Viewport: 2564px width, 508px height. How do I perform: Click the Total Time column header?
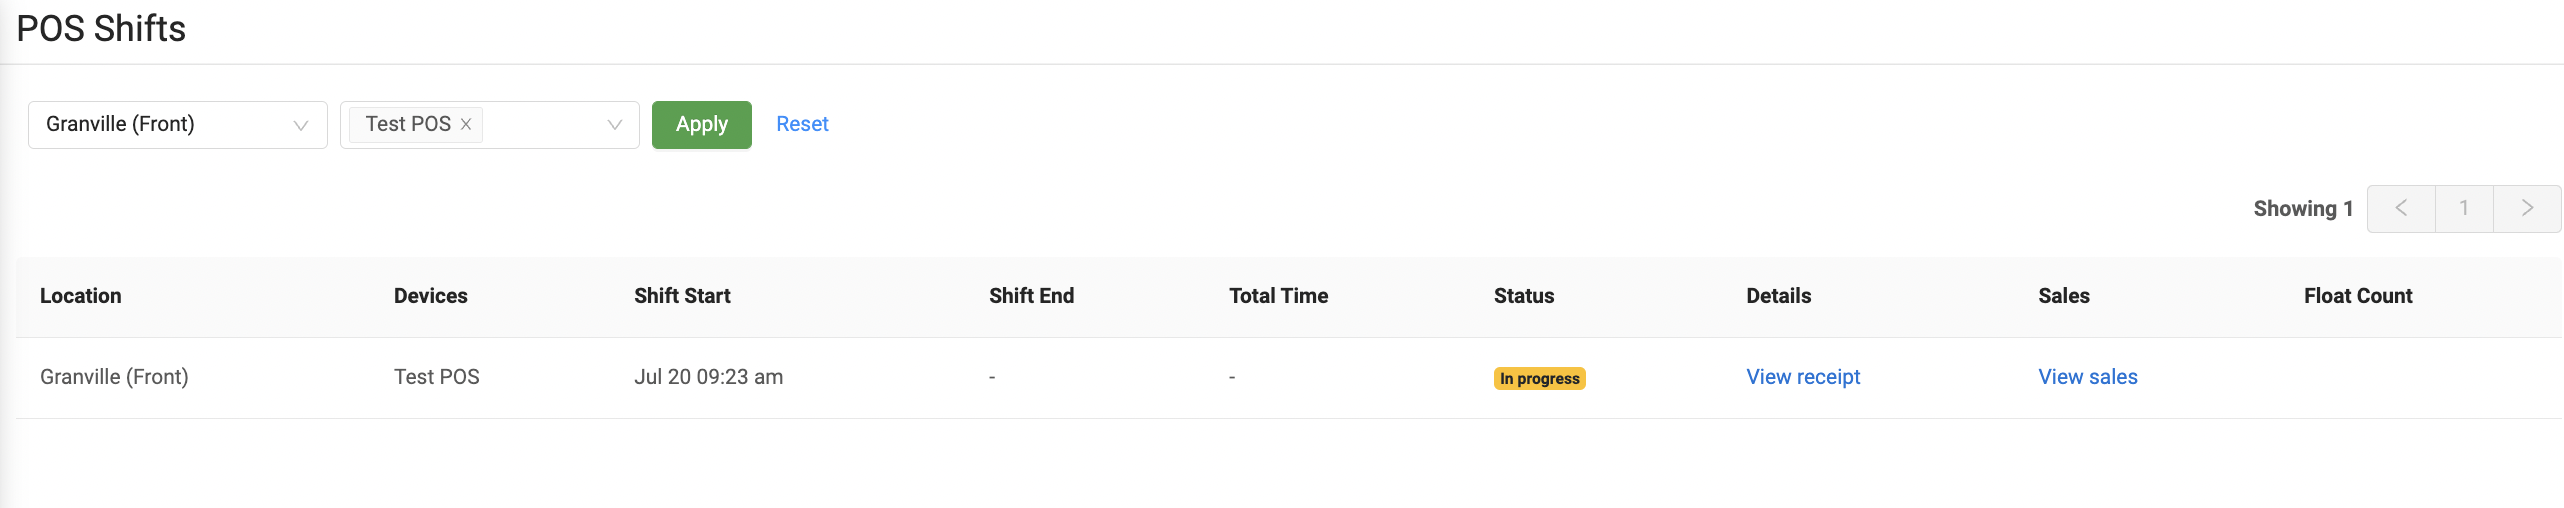pyautogui.click(x=1278, y=296)
